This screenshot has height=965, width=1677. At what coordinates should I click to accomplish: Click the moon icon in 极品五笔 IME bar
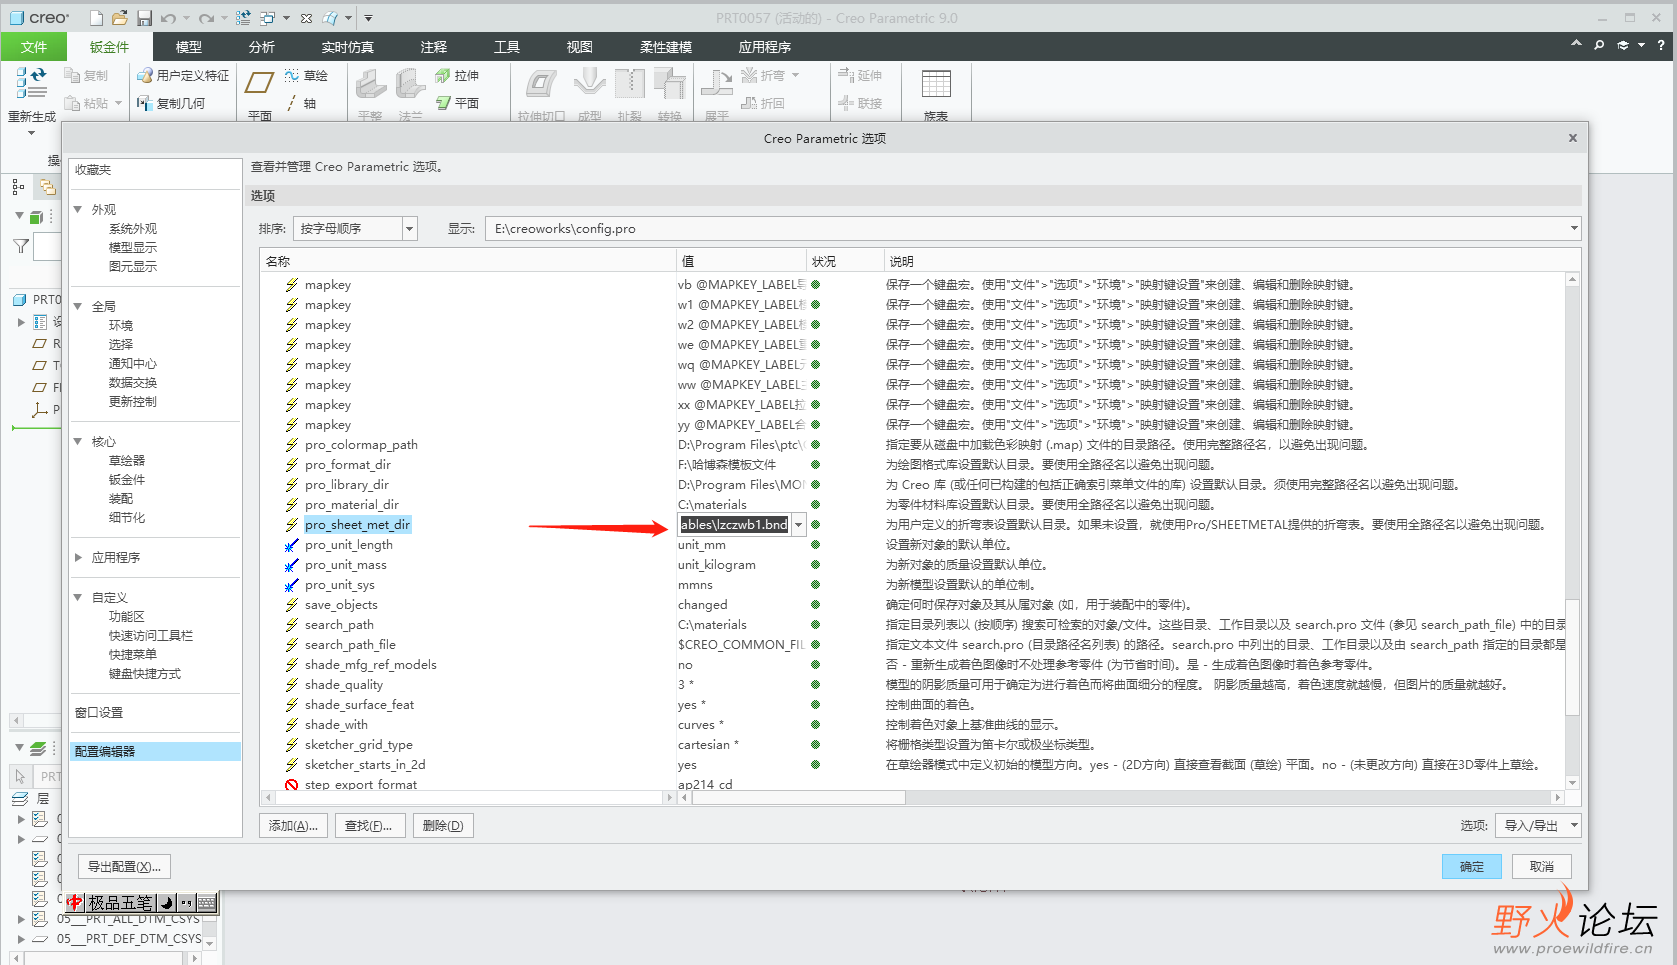[x=166, y=903]
